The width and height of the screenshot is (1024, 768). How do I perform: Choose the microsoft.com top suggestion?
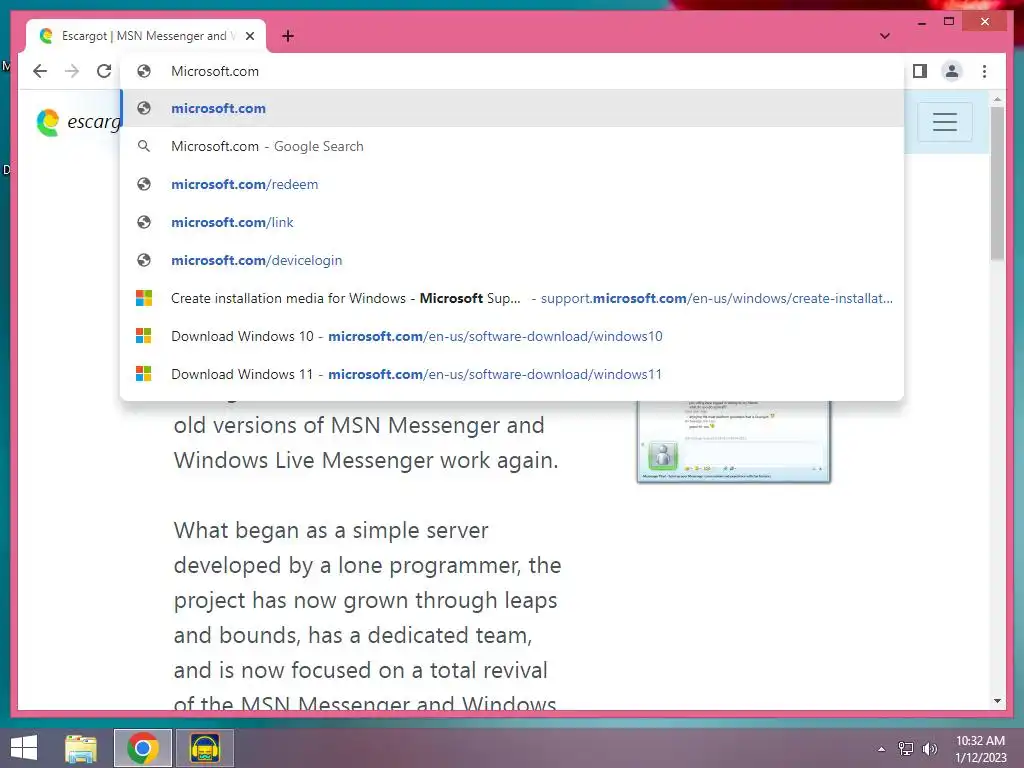click(513, 108)
